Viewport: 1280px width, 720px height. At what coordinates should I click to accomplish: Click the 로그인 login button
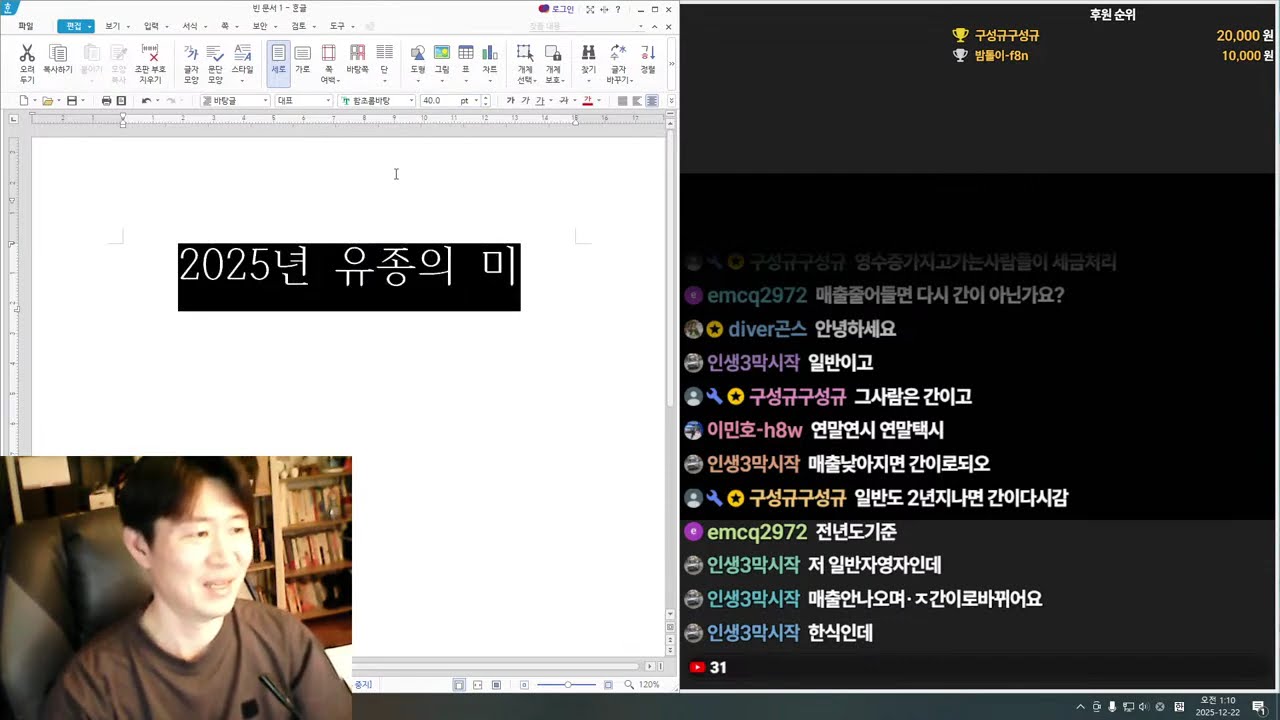coord(557,9)
